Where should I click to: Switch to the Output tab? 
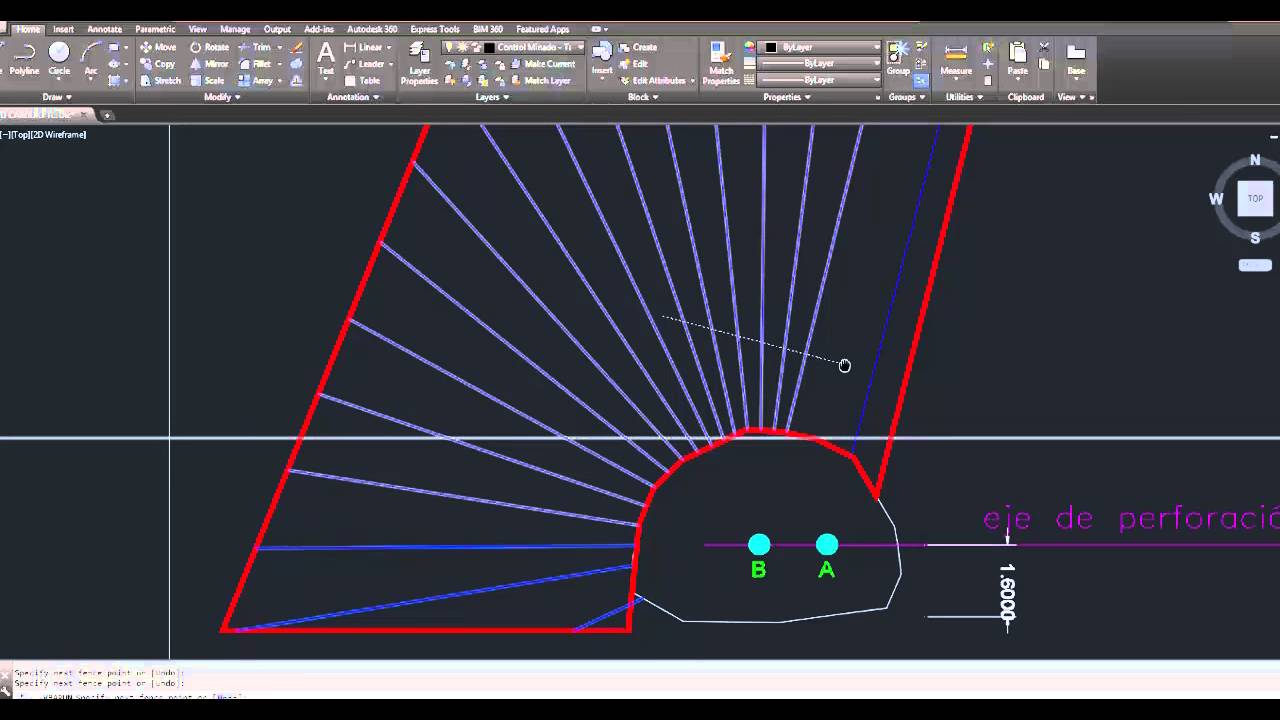tap(277, 29)
